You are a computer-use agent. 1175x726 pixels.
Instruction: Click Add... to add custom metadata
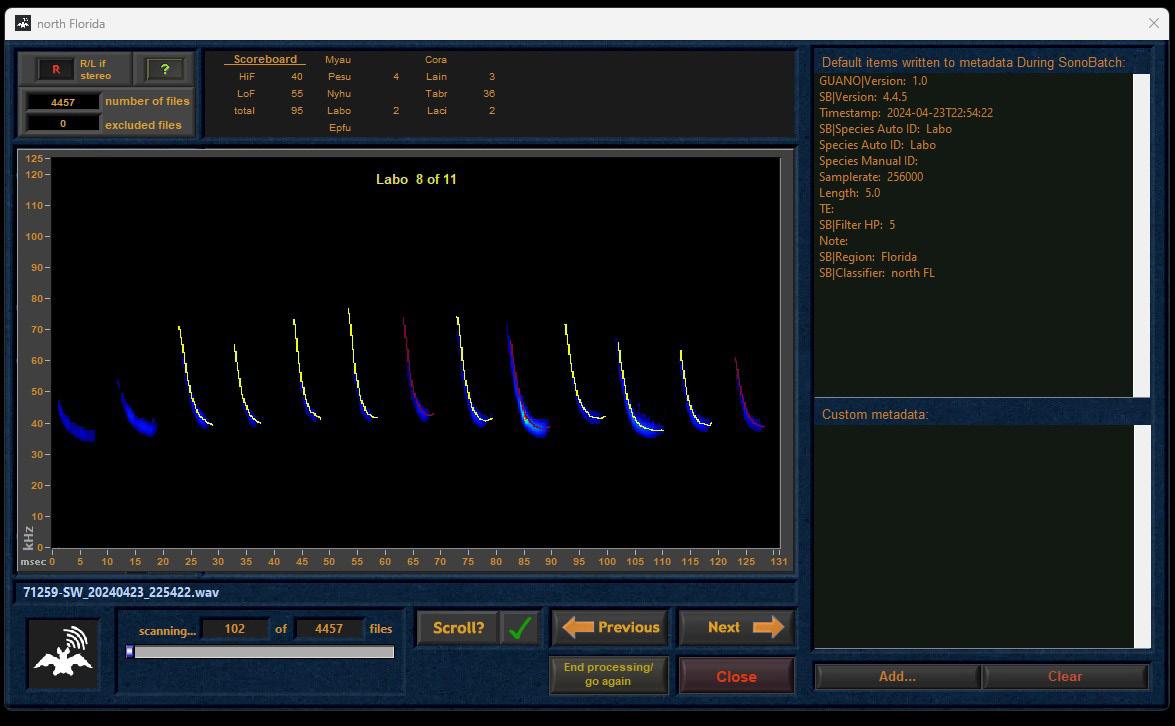click(897, 676)
